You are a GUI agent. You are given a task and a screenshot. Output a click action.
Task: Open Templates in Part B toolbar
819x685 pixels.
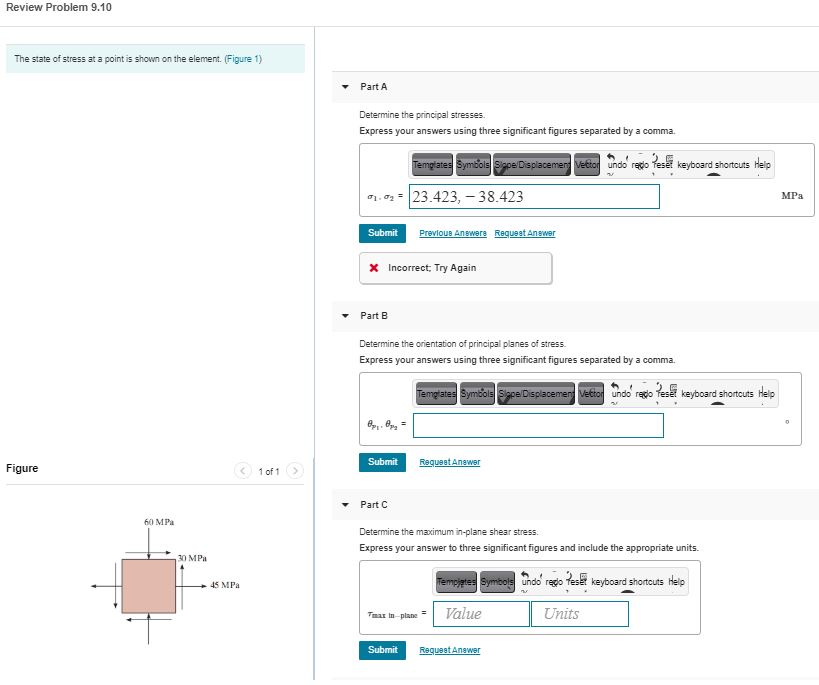tap(436, 393)
